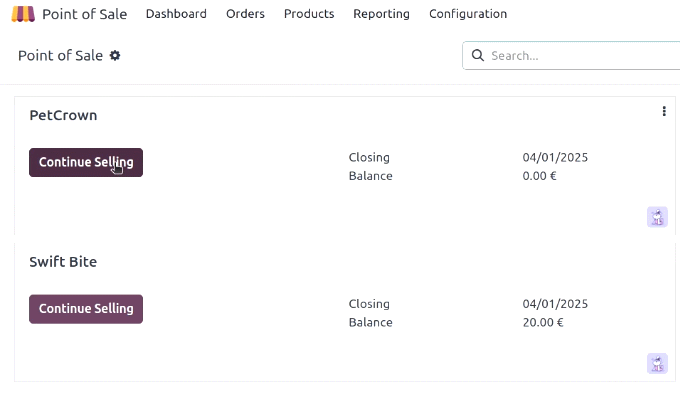The image size is (680, 408).
Task: Continue Selling in Swift Bite shop
Action: coord(86,309)
